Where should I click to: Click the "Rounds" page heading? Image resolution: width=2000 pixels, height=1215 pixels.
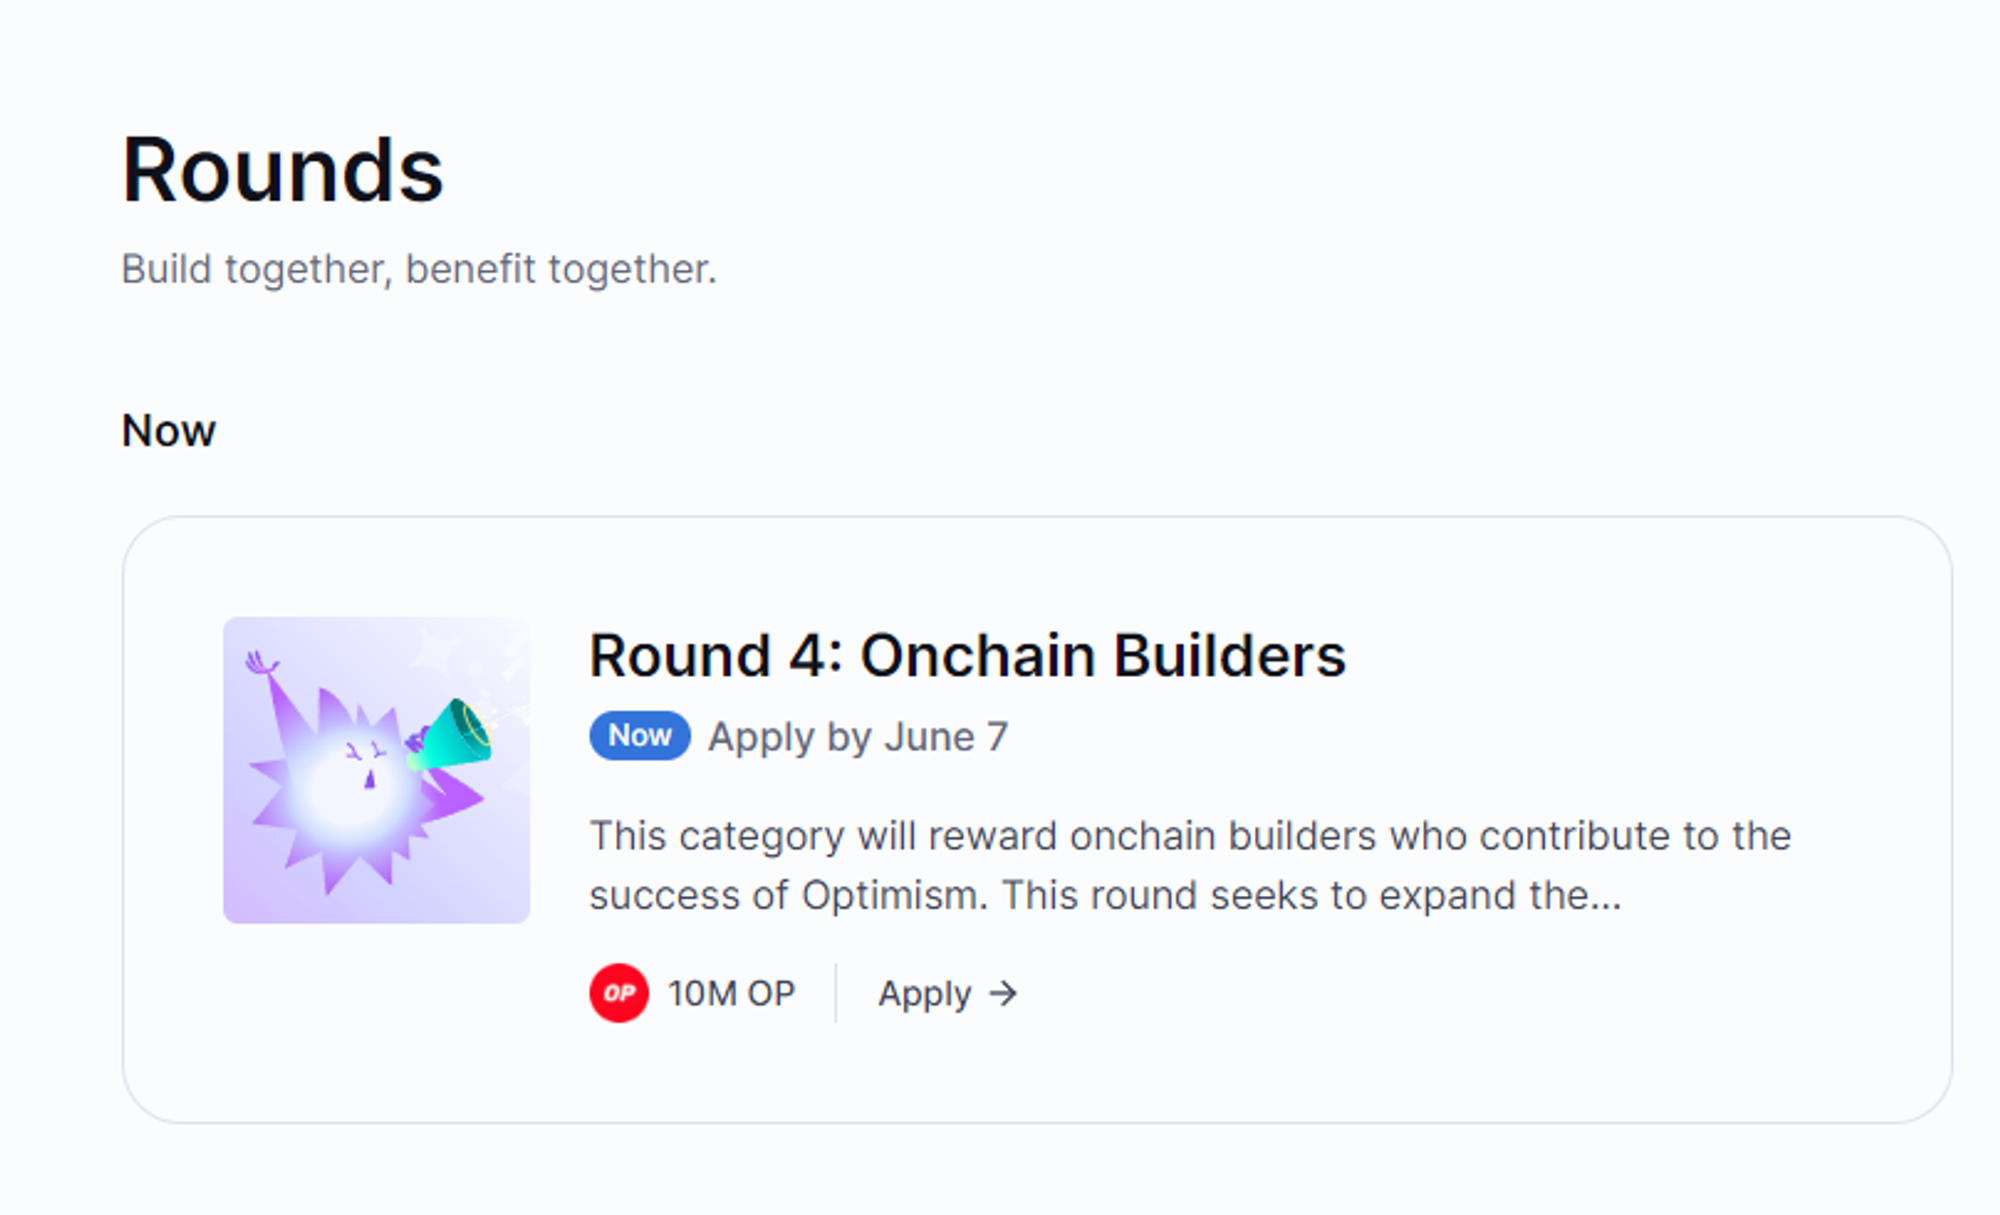click(282, 170)
